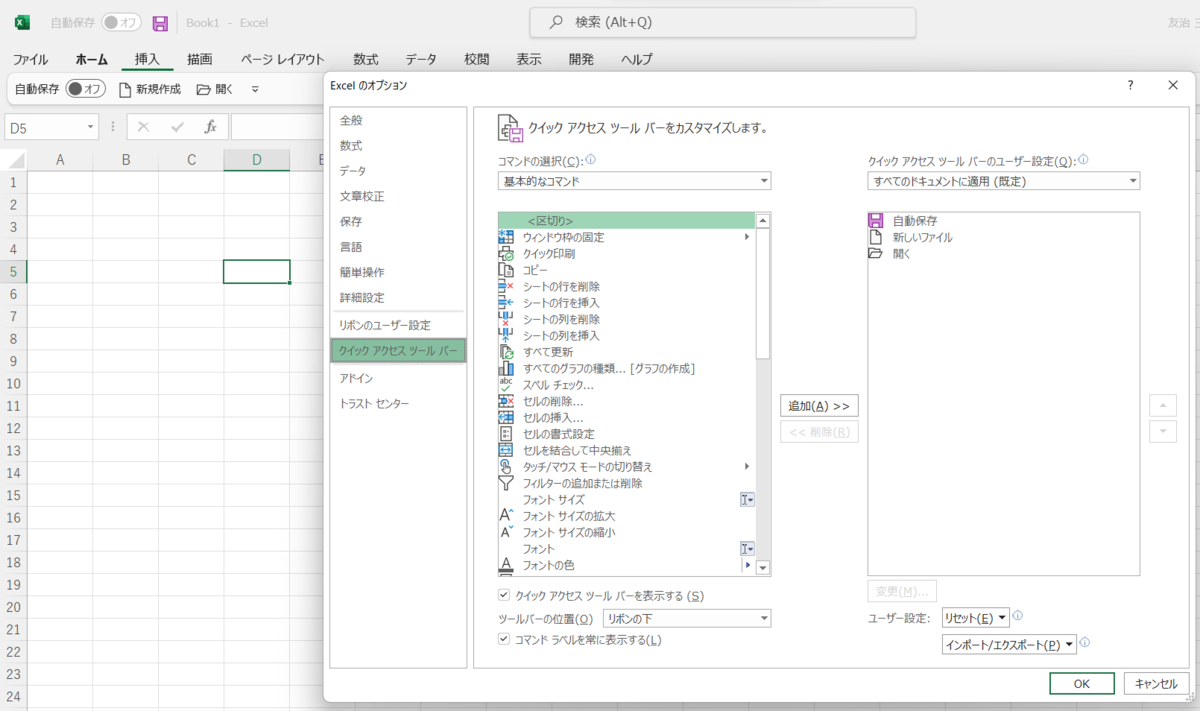Viewport: 1200px width, 711px height.
Task: Click the すべてのグラフの種類 chart icon
Action: [506, 368]
